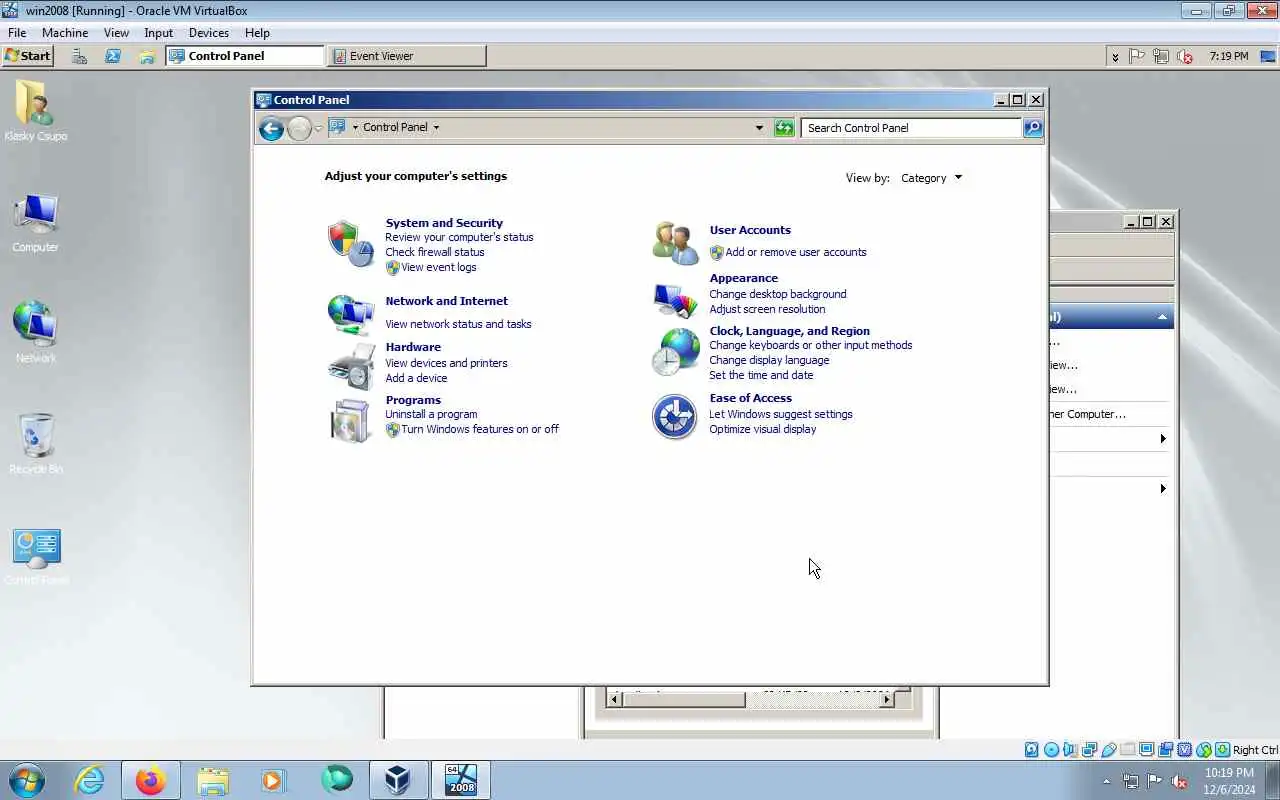This screenshot has height=800, width=1280.
Task: Click the win2008 VM taskbar button
Action: click(460, 780)
